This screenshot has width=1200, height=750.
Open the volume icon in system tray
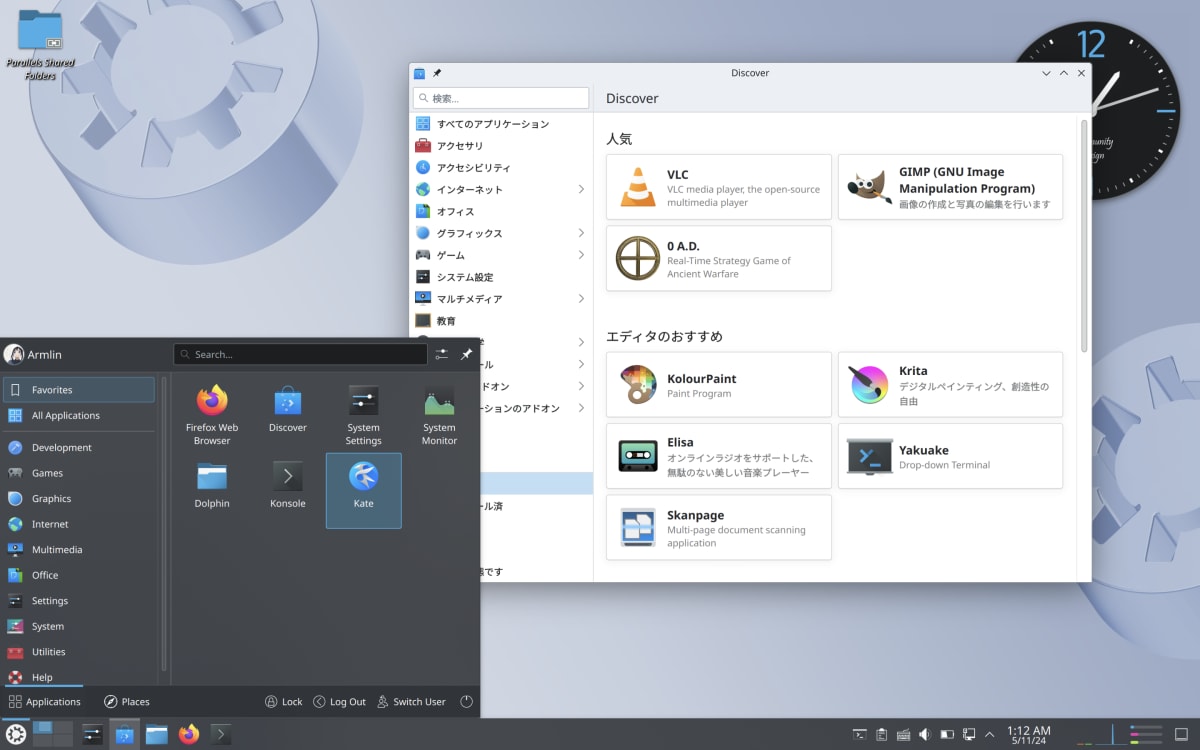click(925, 735)
